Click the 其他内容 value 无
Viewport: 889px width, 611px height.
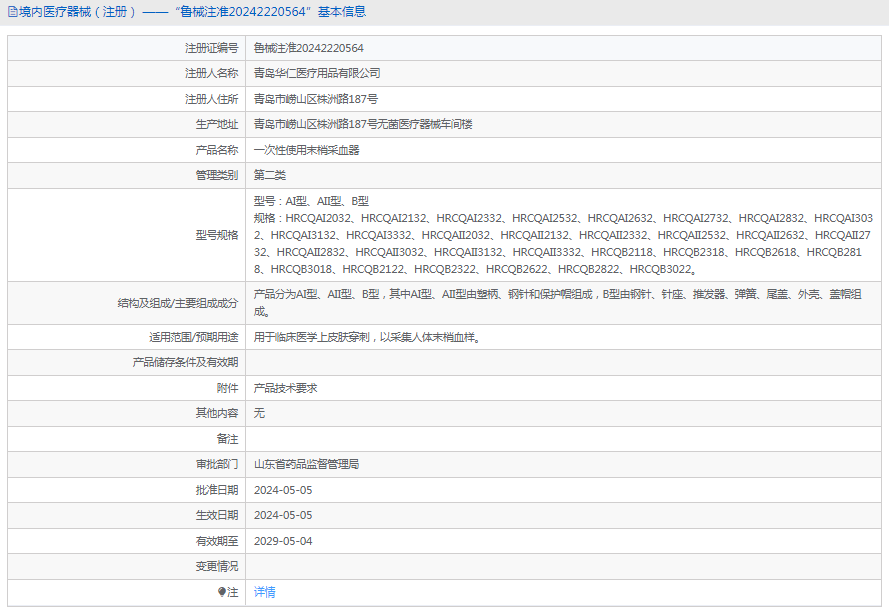point(259,413)
